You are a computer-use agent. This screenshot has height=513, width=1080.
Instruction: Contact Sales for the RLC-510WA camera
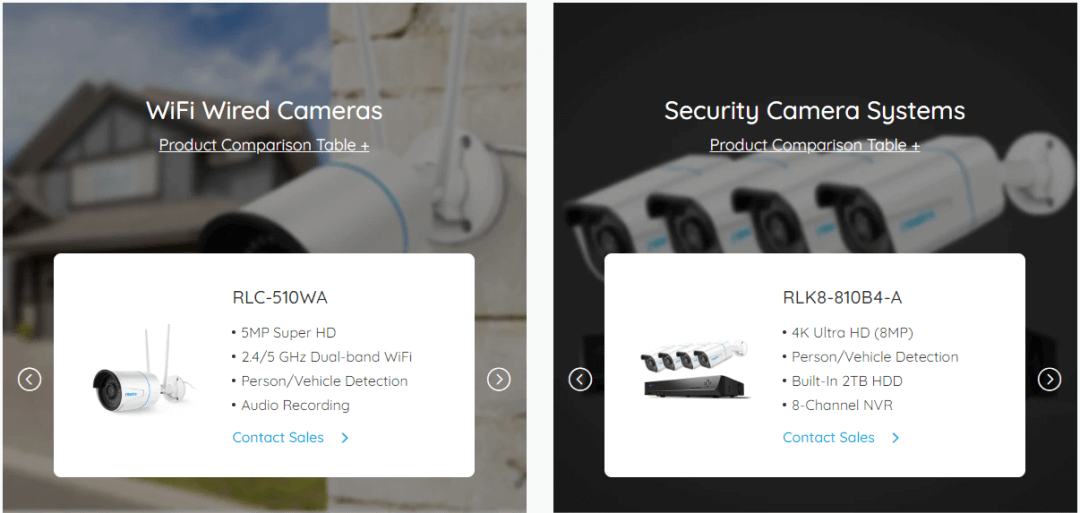point(278,437)
